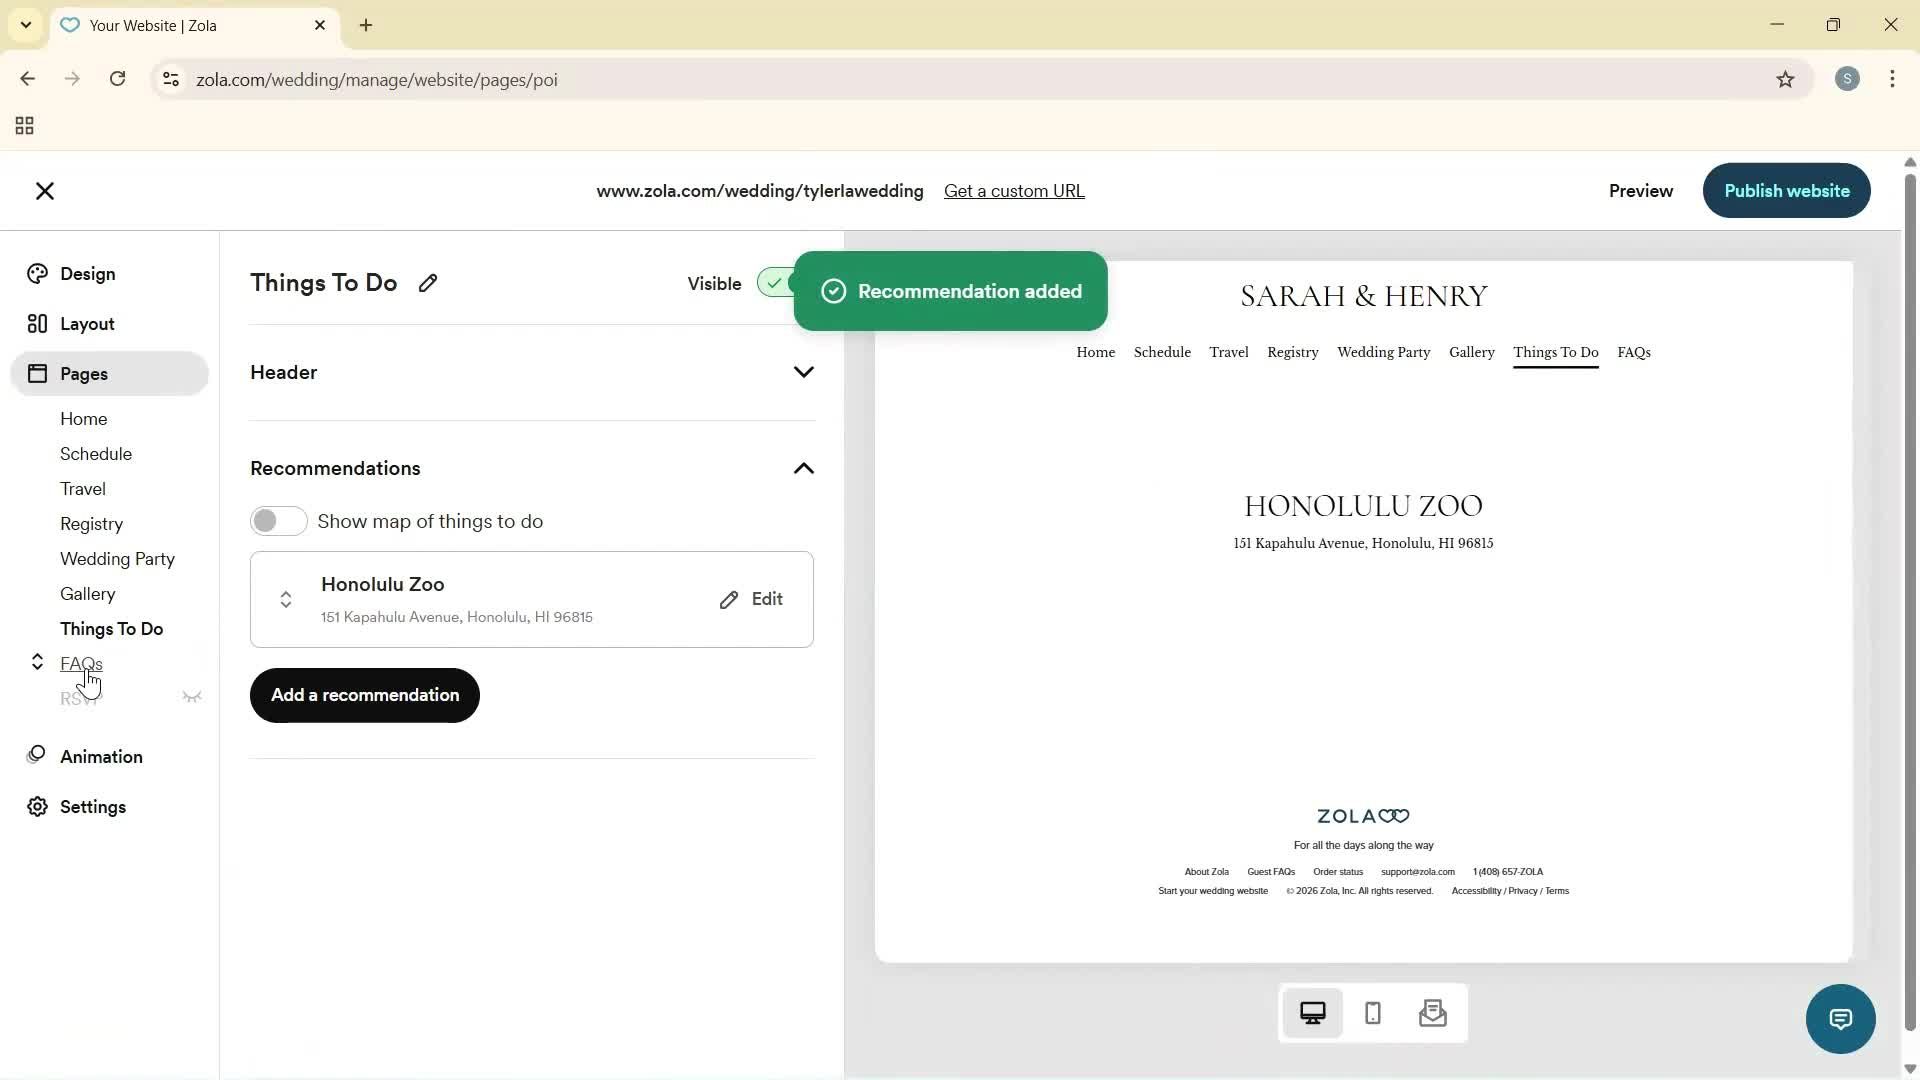Switch preview to mobile view
This screenshot has height=1080, width=1920.
coord(1372,1013)
